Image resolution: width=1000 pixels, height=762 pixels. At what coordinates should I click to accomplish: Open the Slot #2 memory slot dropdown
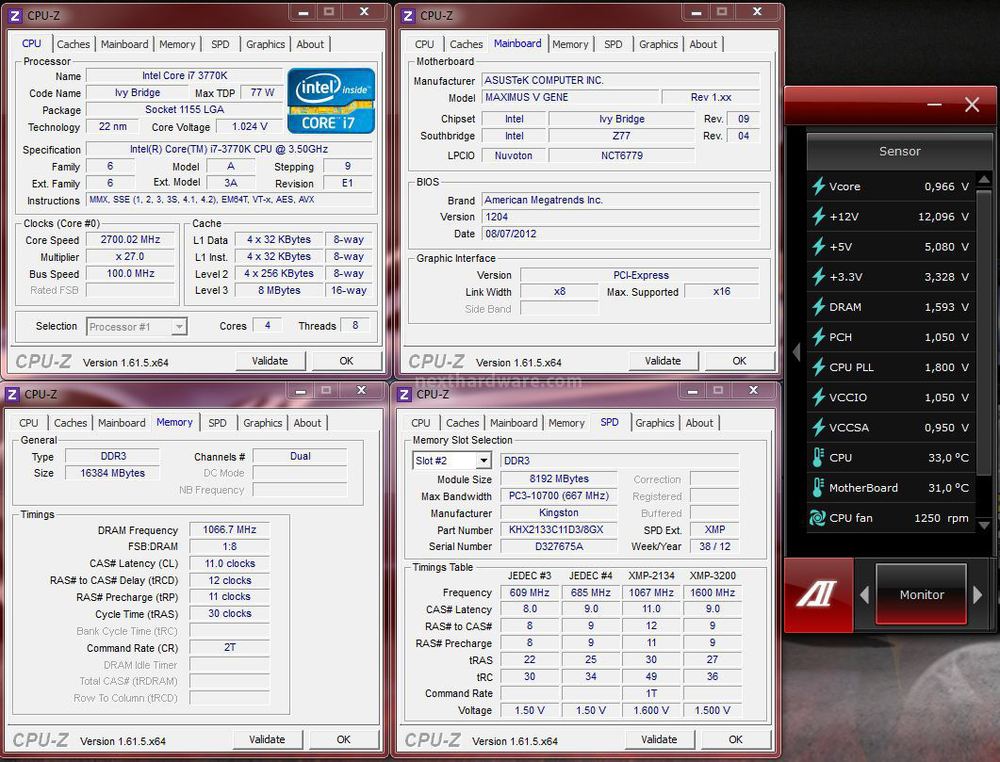[x=484, y=460]
